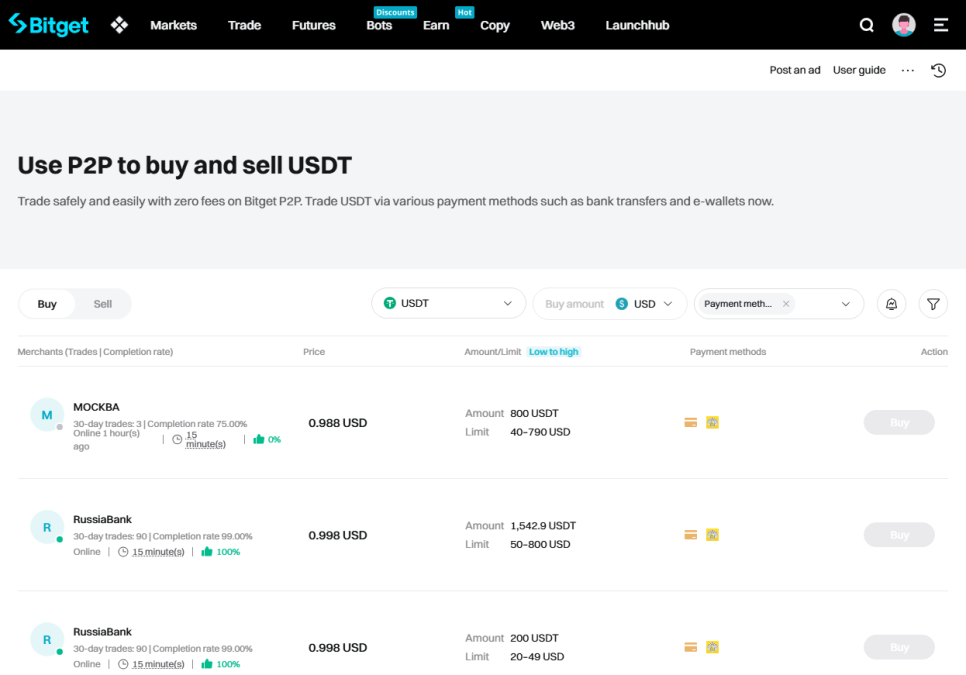
Task: Click 15 minute(s) on the 20-49 USD row
Action: (x=158, y=664)
